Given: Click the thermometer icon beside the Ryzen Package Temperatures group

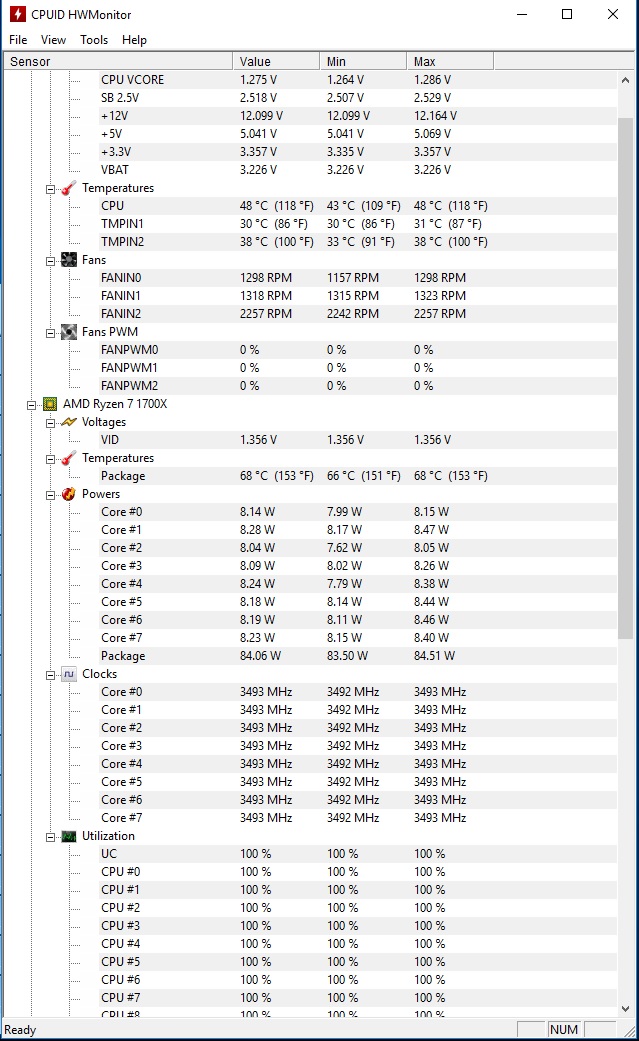Looking at the screenshot, I should tap(68, 458).
